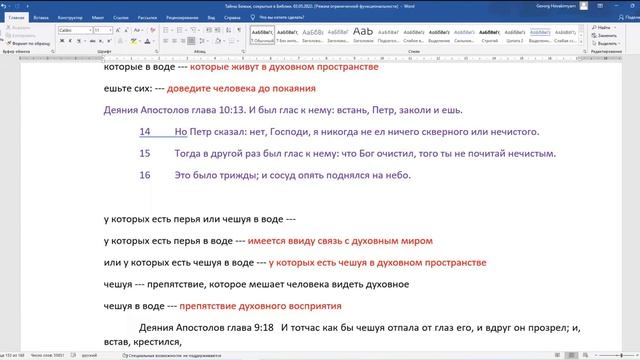Switch to the Вставка tab
The width and height of the screenshot is (640, 360).
point(41,18)
